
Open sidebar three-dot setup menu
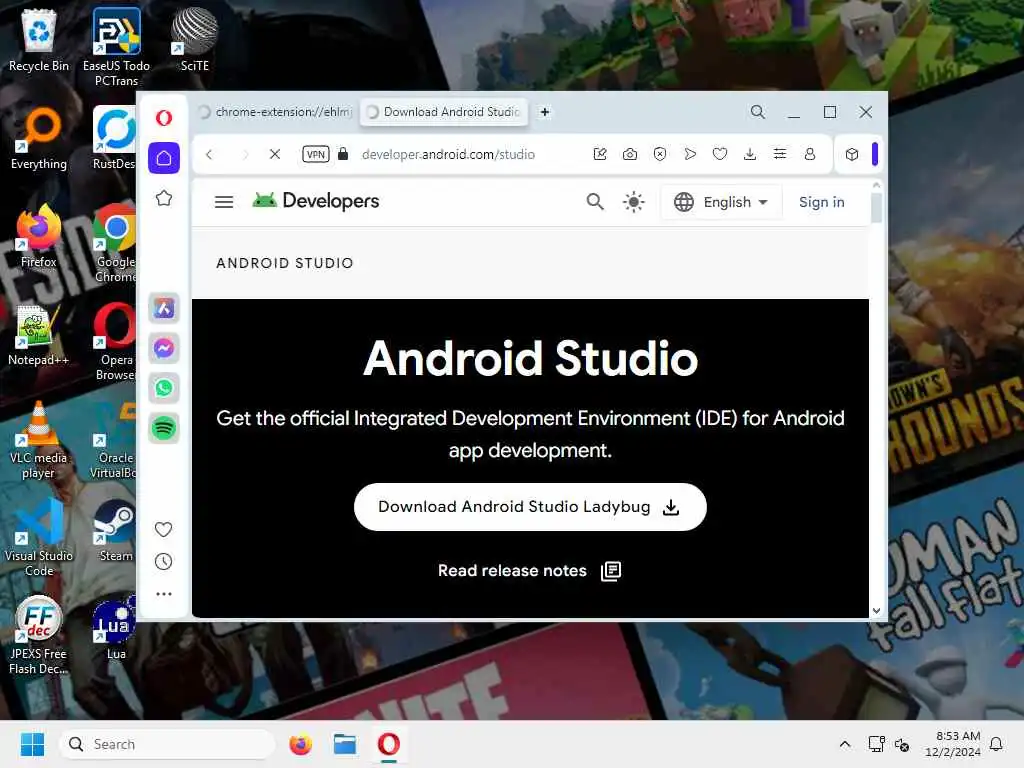(x=163, y=594)
